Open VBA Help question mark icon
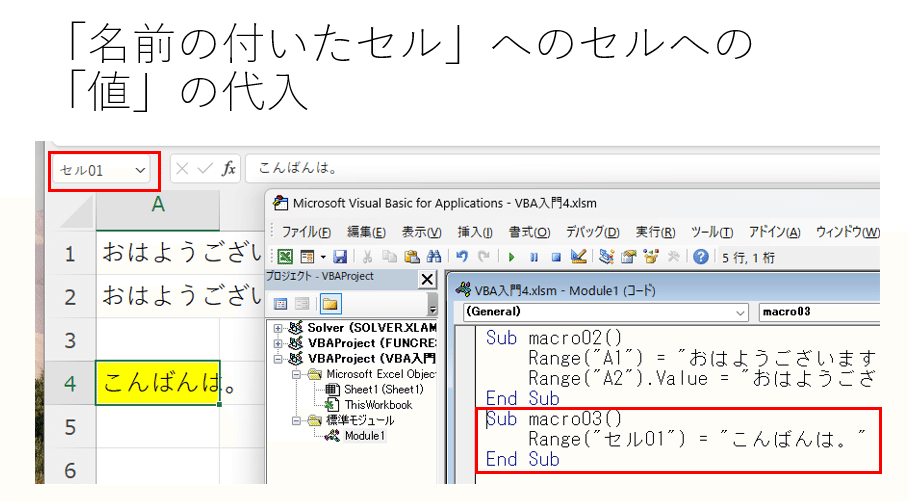This screenshot has height=502, width=909. coord(701,257)
